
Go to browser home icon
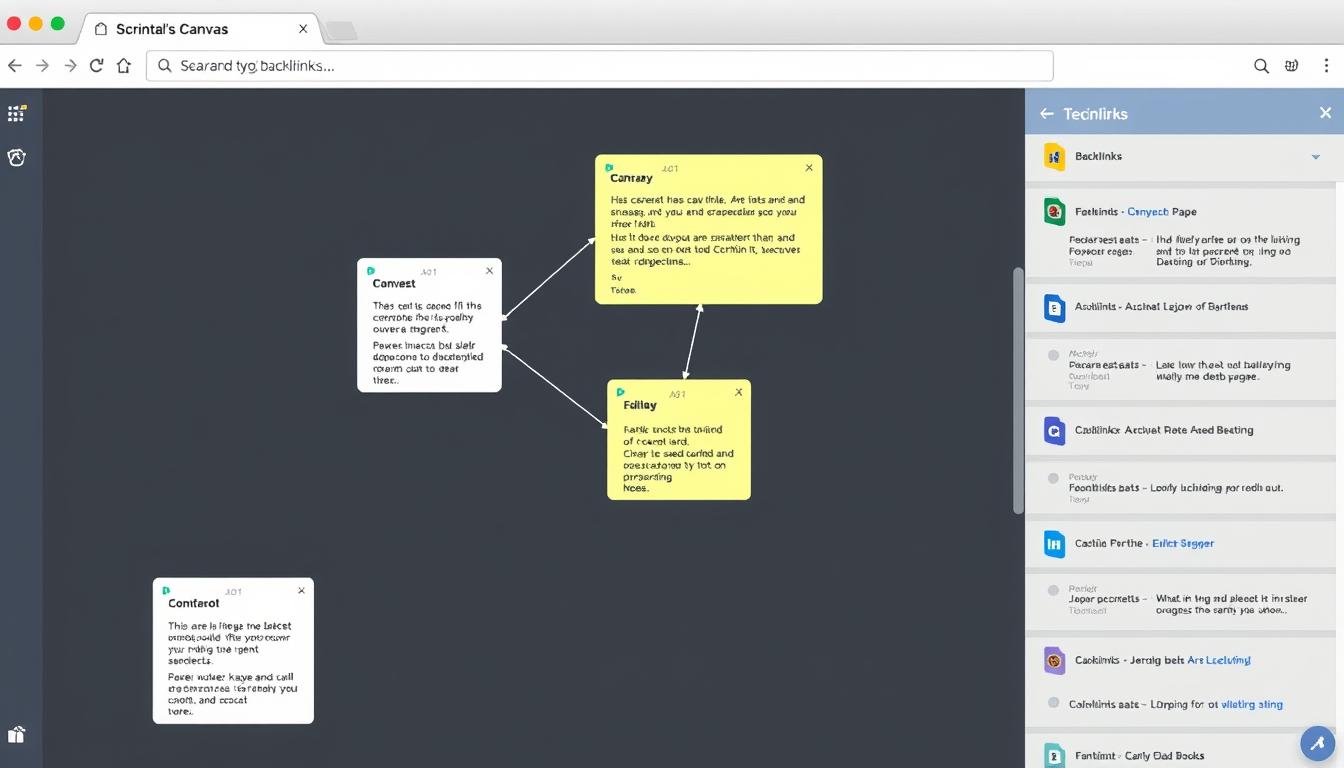[x=124, y=66]
